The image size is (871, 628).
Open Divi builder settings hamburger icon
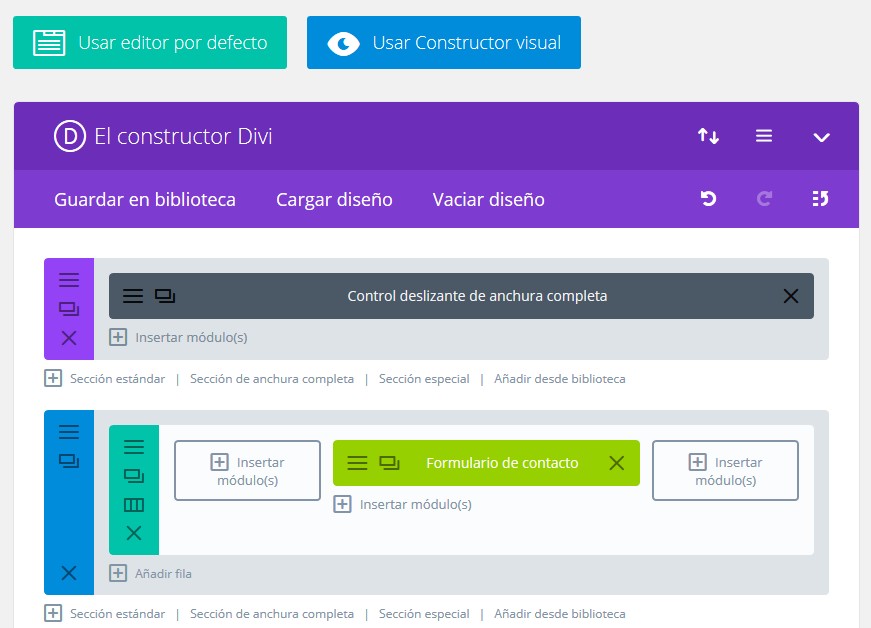tap(764, 136)
